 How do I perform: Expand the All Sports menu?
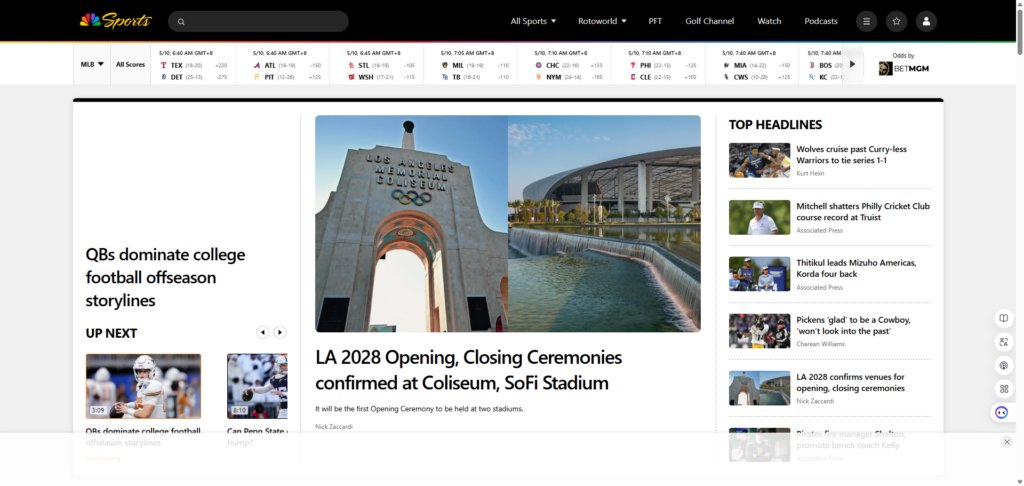pyautogui.click(x=533, y=21)
